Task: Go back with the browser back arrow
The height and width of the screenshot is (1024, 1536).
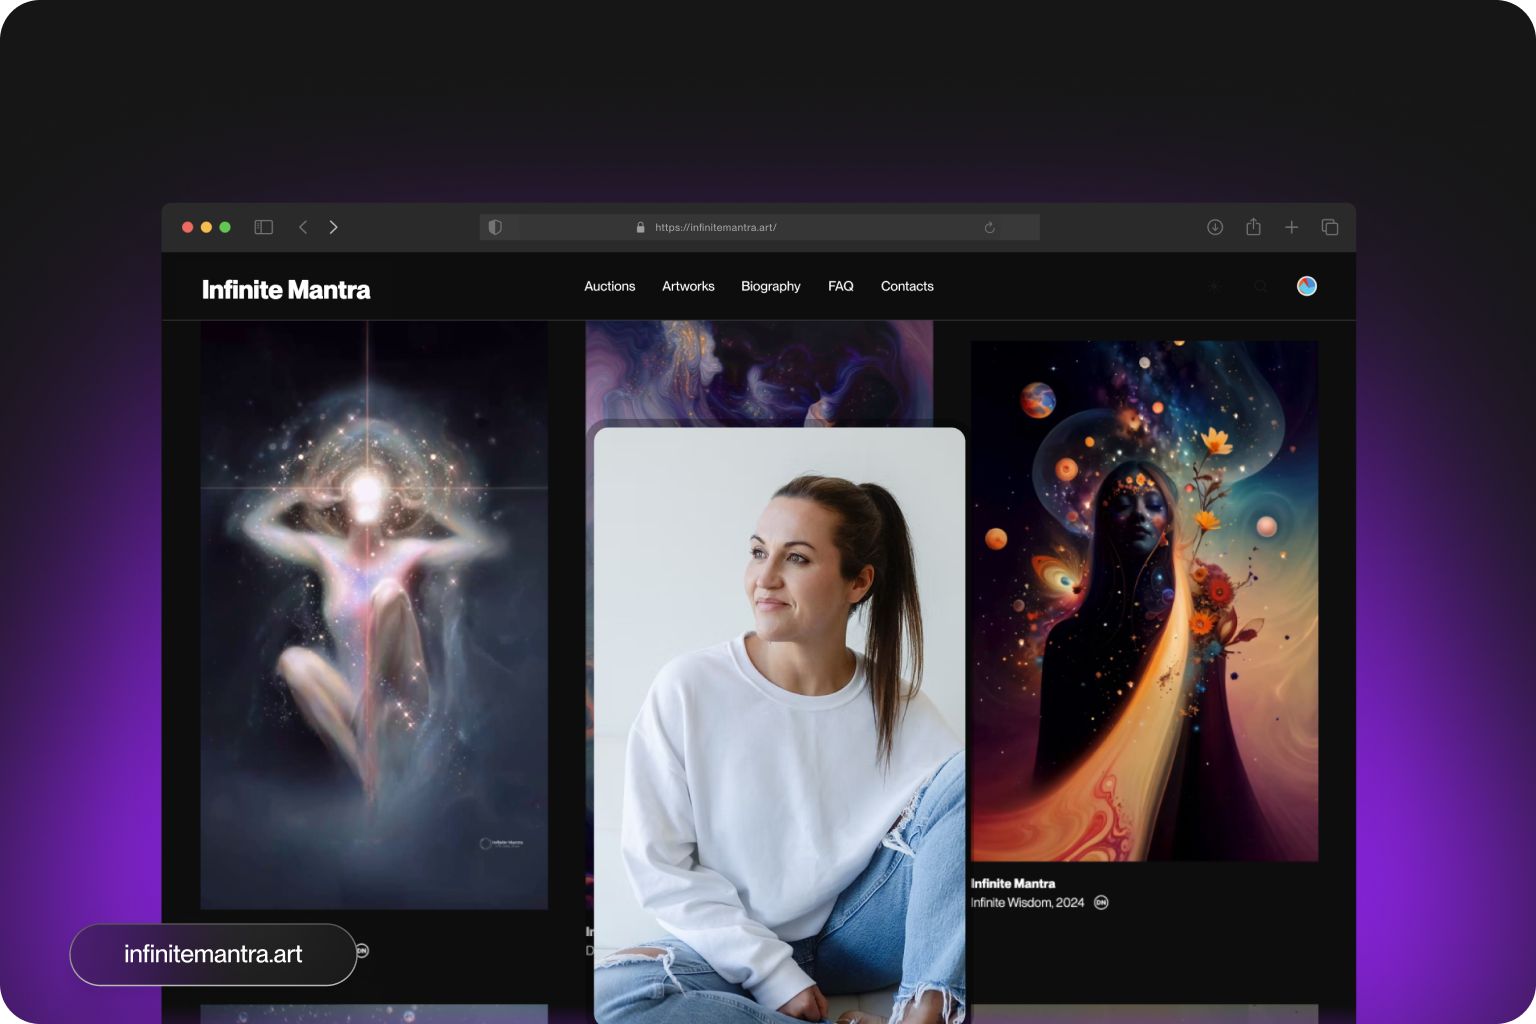Action: click(303, 227)
